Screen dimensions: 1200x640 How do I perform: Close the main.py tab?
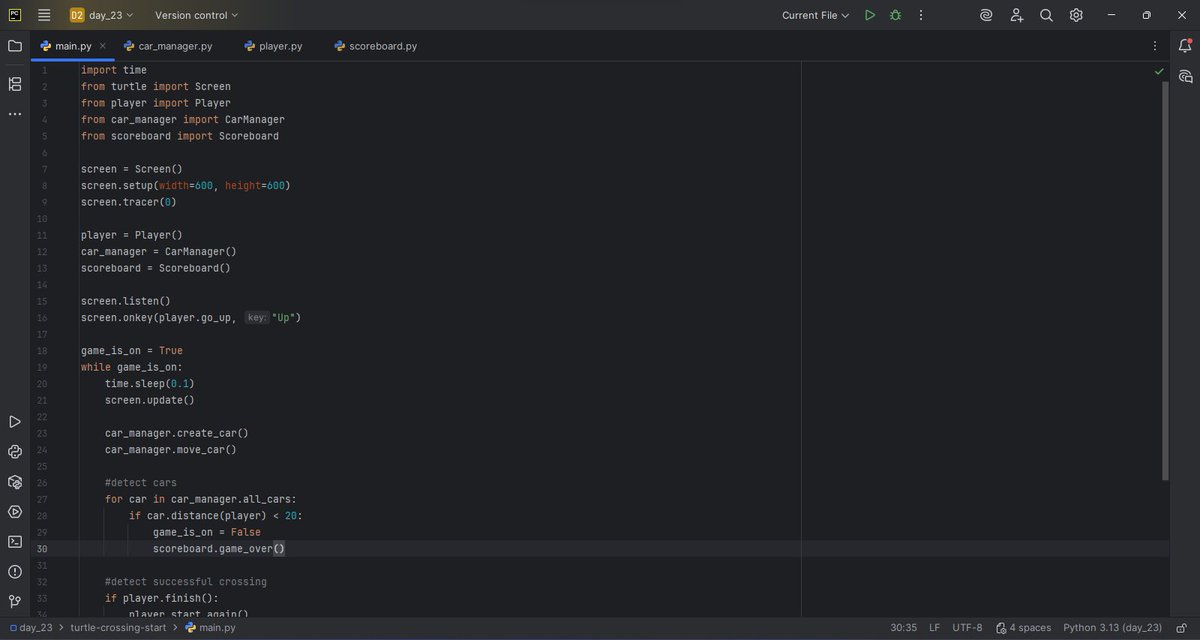click(102, 46)
